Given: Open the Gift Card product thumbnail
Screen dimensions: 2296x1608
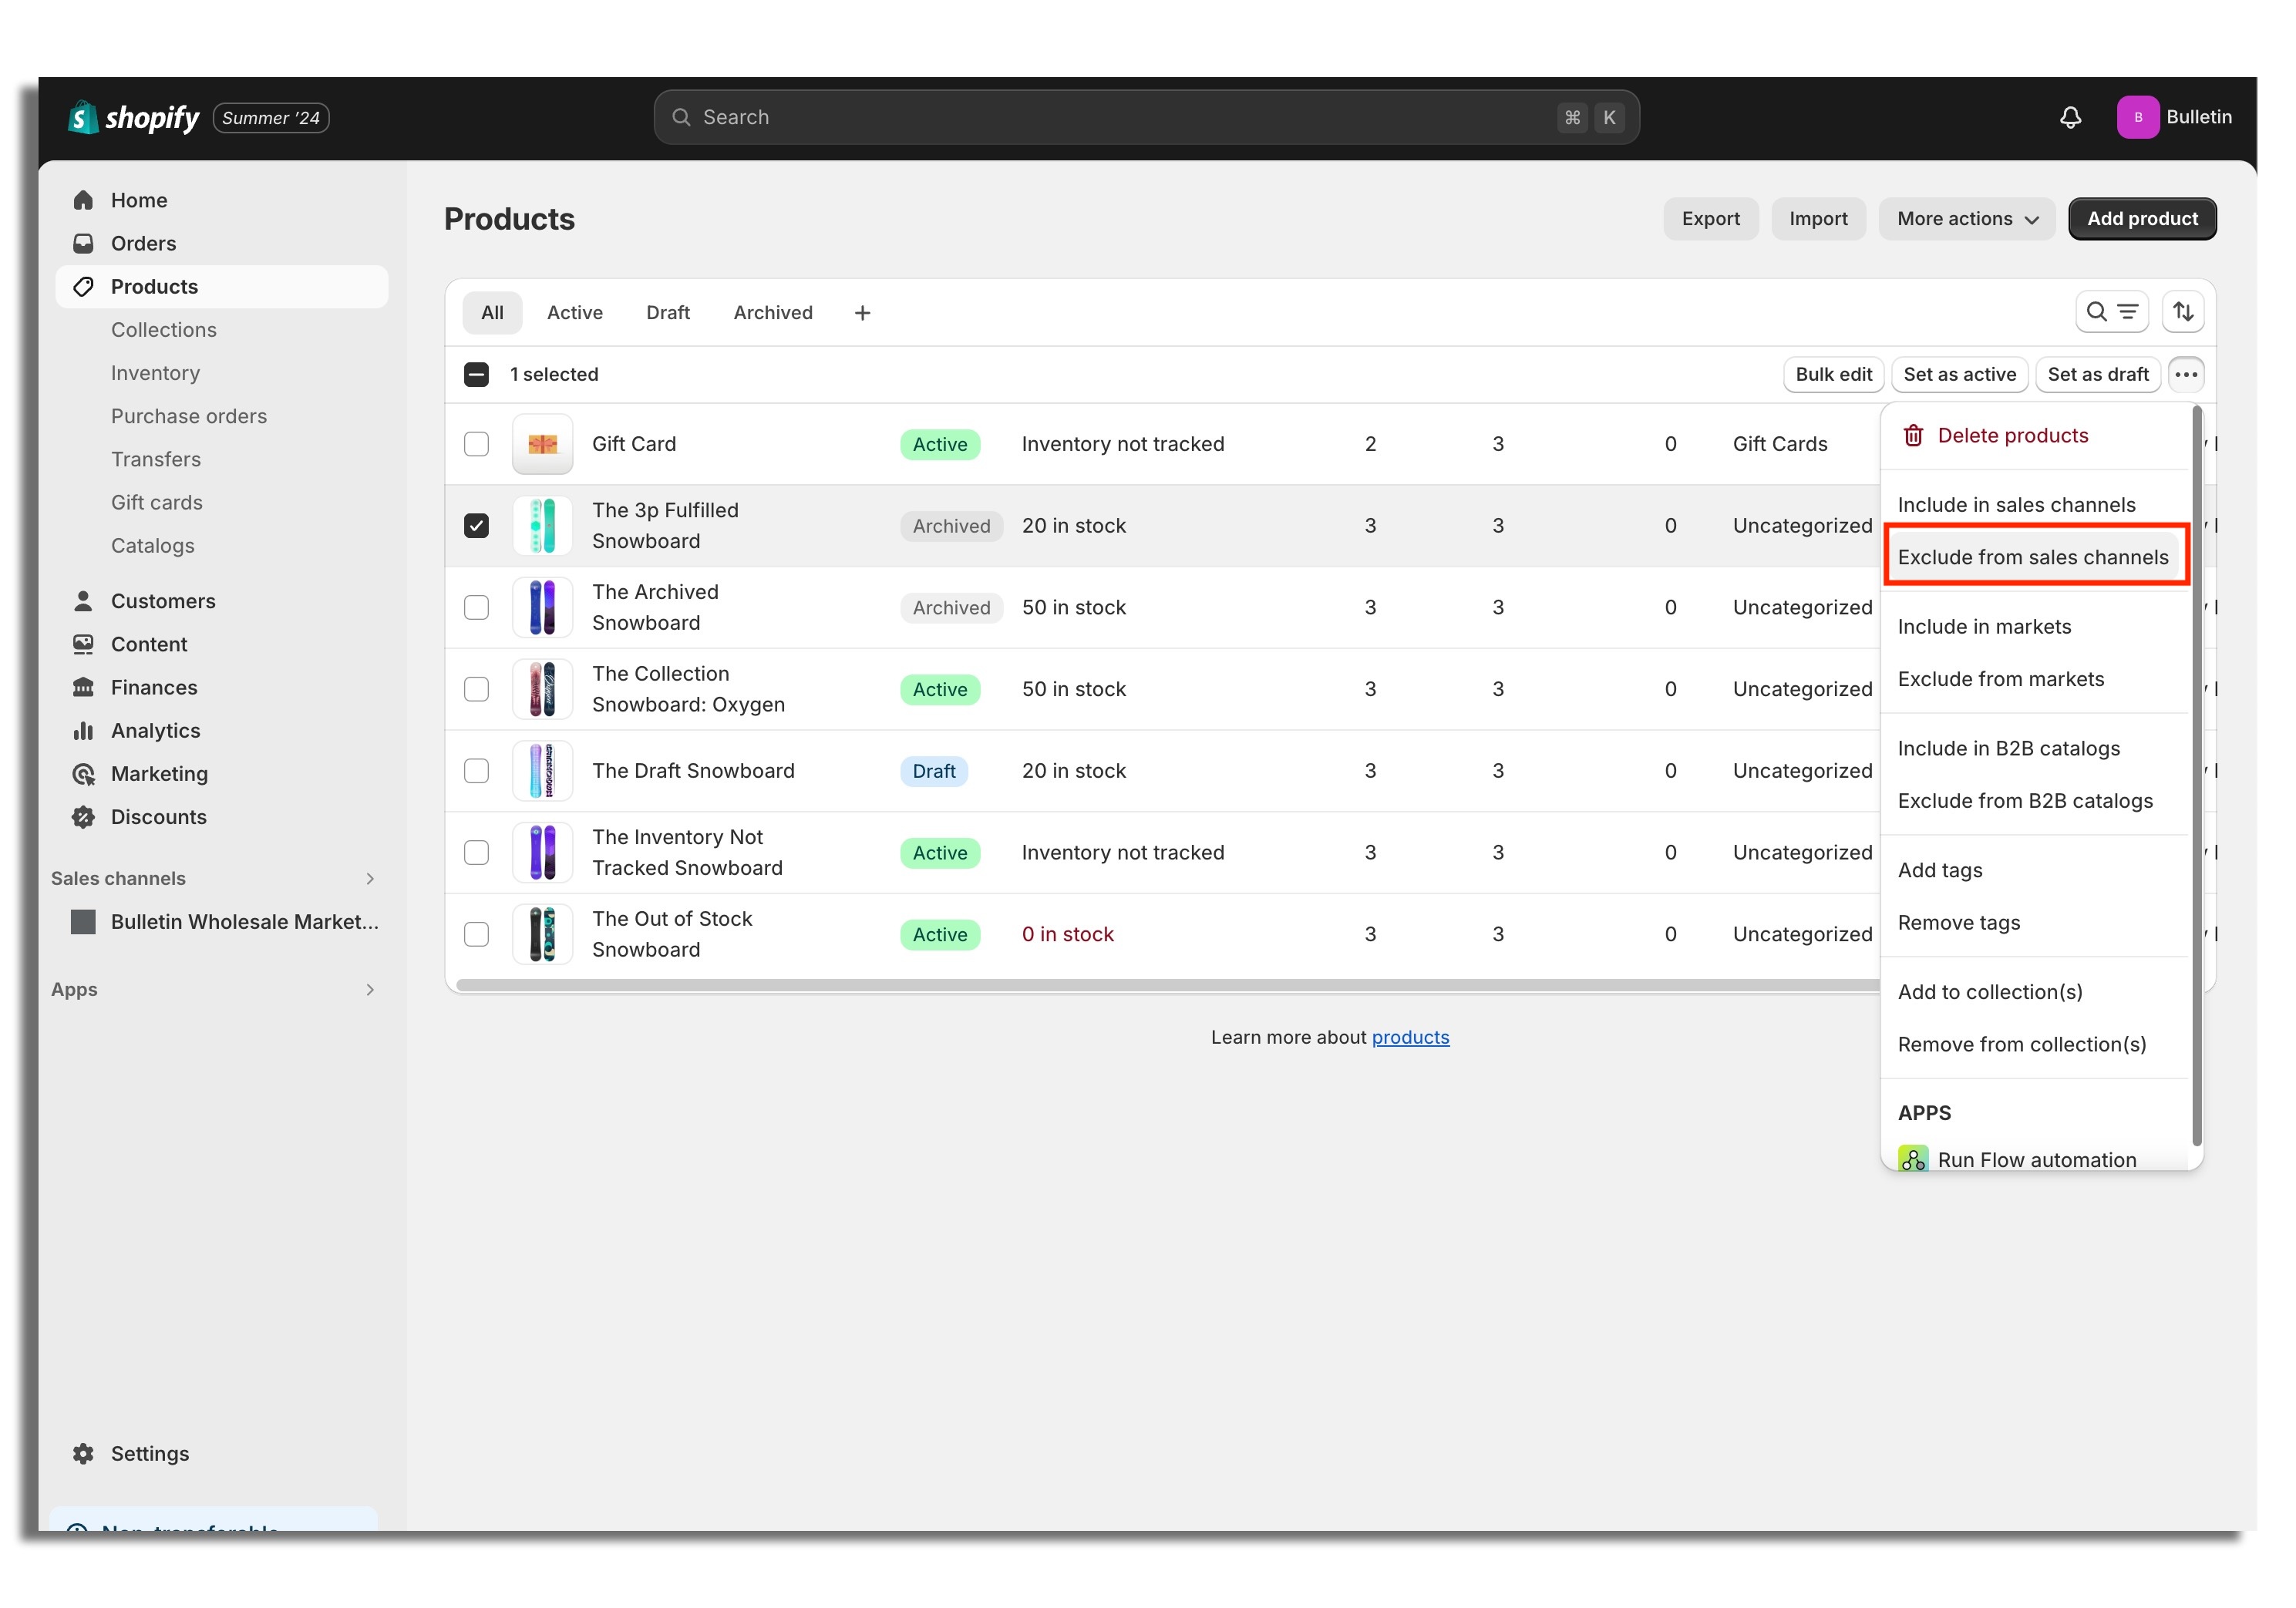Looking at the screenshot, I should click(x=542, y=444).
